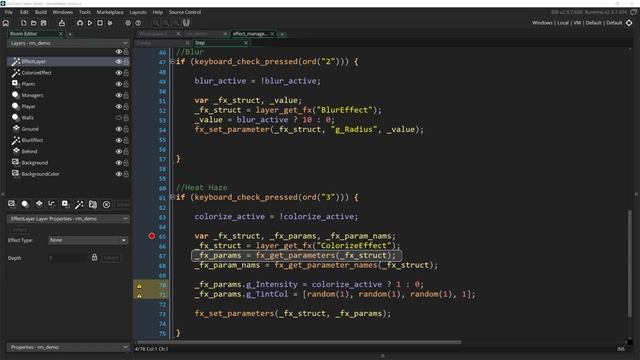Screen dimensions: 640x360
Task: Add a new layer folder icon
Action: tap(93, 204)
